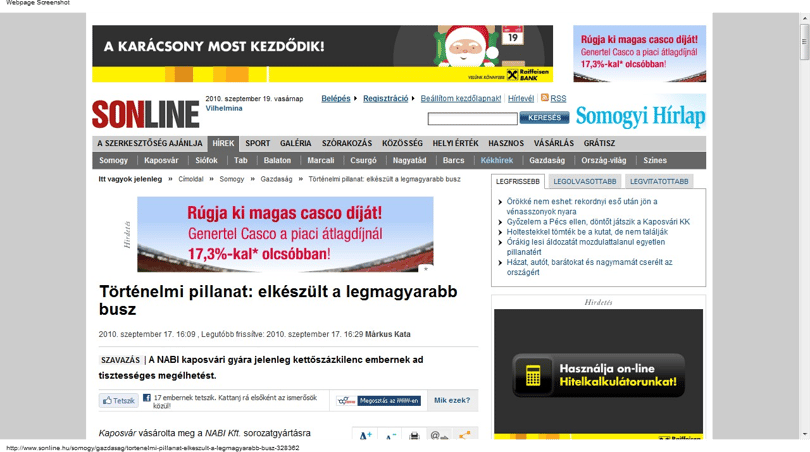Increase article font size A+ icon
Viewport: 810px width, 452px height.
[366, 437]
